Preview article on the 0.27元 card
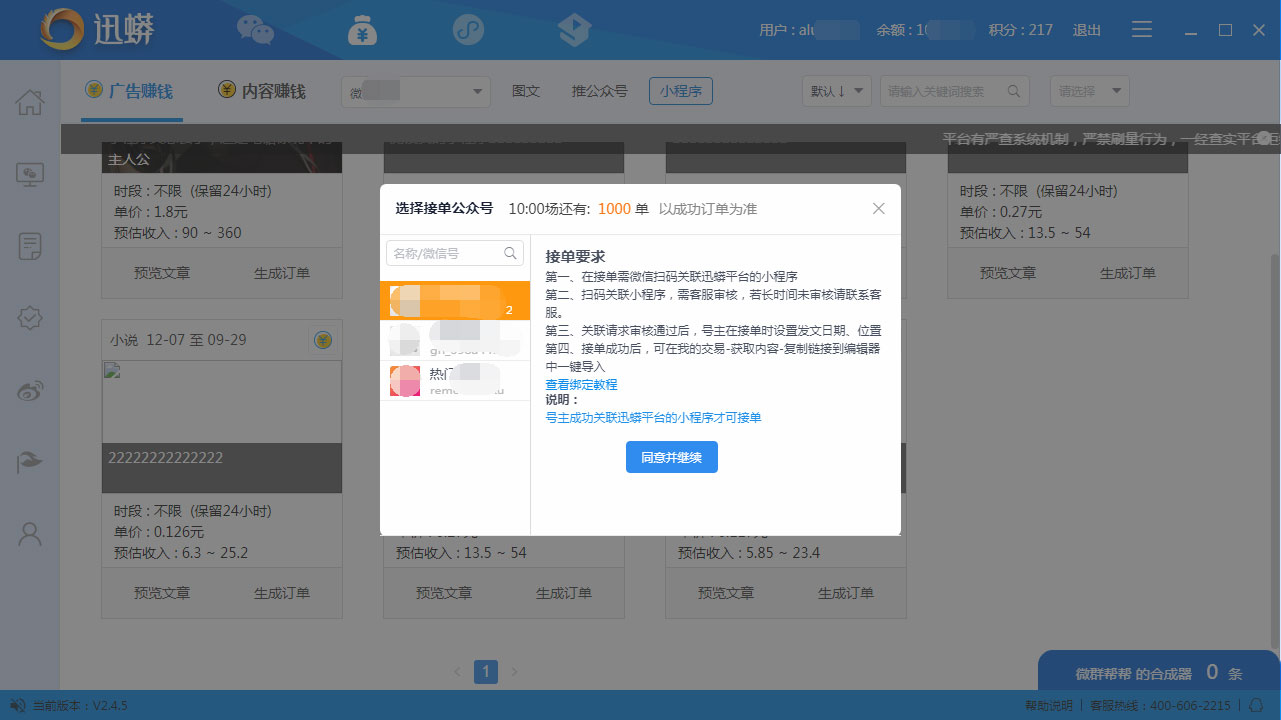The height and width of the screenshot is (720, 1281). (1008, 273)
